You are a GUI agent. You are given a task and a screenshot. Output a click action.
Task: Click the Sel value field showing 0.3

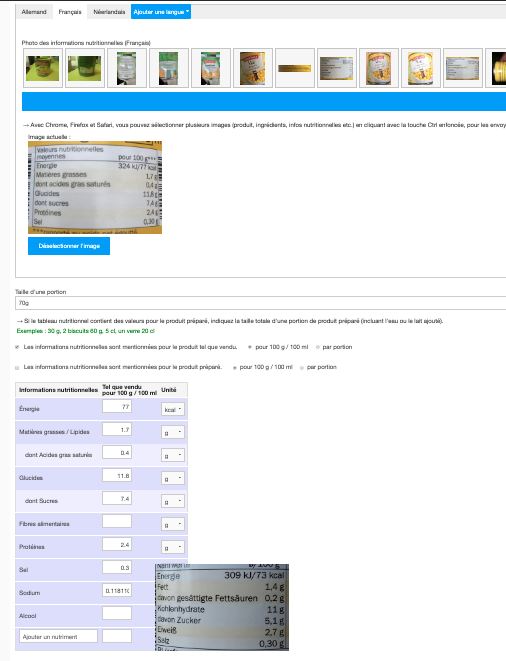click(117, 567)
